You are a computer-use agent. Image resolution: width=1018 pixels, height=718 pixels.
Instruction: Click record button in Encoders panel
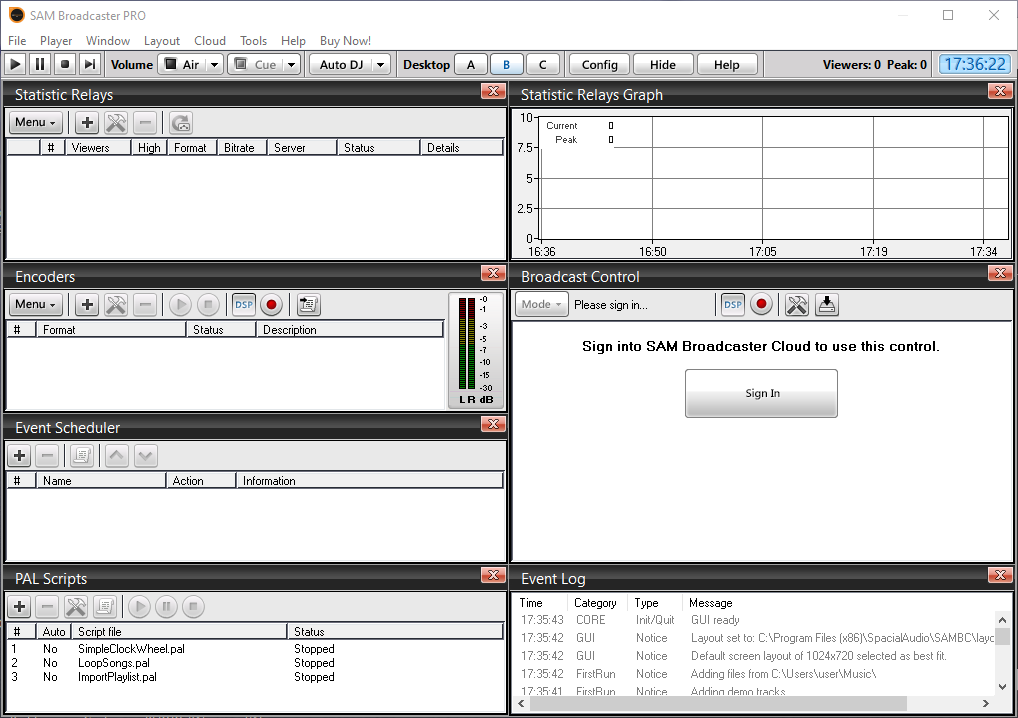click(x=271, y=304)
